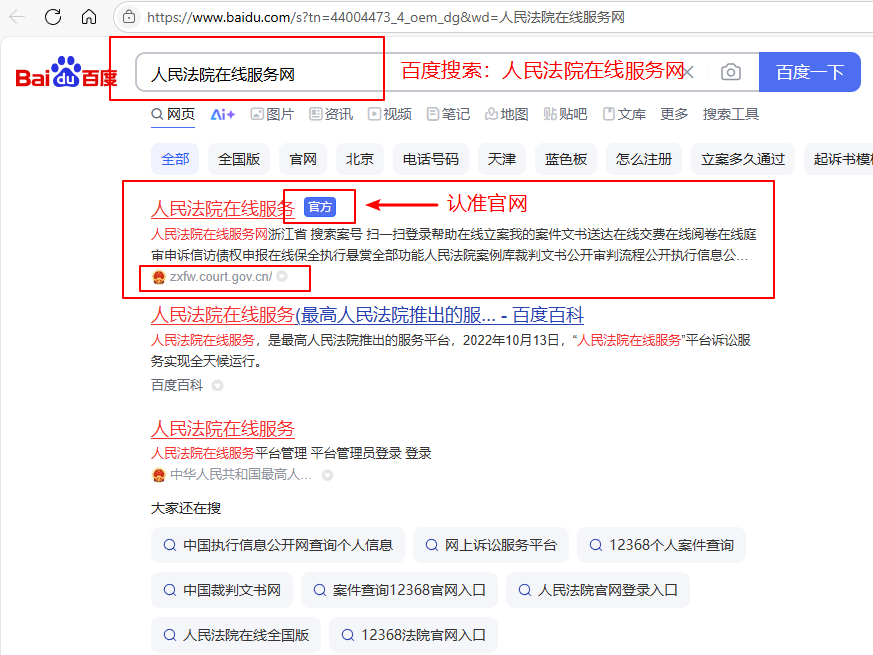This screenshot has height=655, width=873.
Task: Expand the dropdown arrow next to 百度百科 source
Action: 217,385
